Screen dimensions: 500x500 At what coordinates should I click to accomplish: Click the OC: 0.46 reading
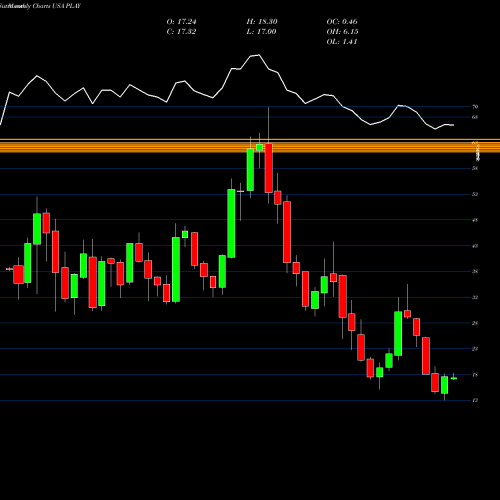[x=342, y=22]
